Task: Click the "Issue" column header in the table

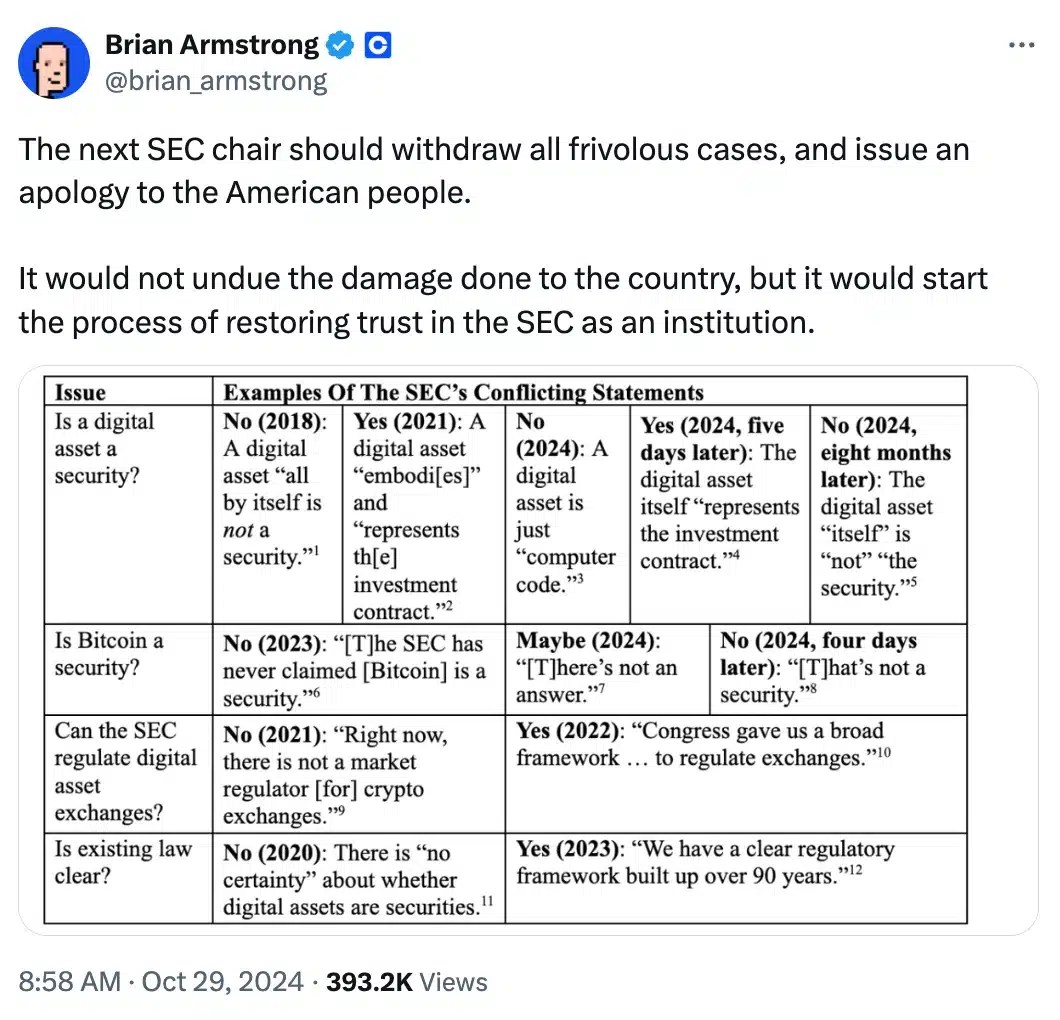Action: 80,392
